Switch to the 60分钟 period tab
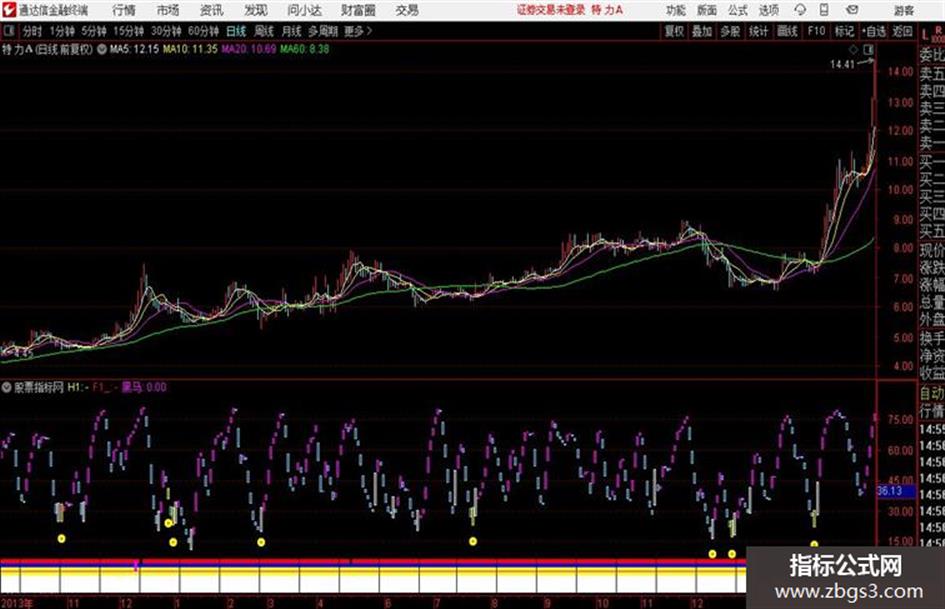 (x=203, y=31)
